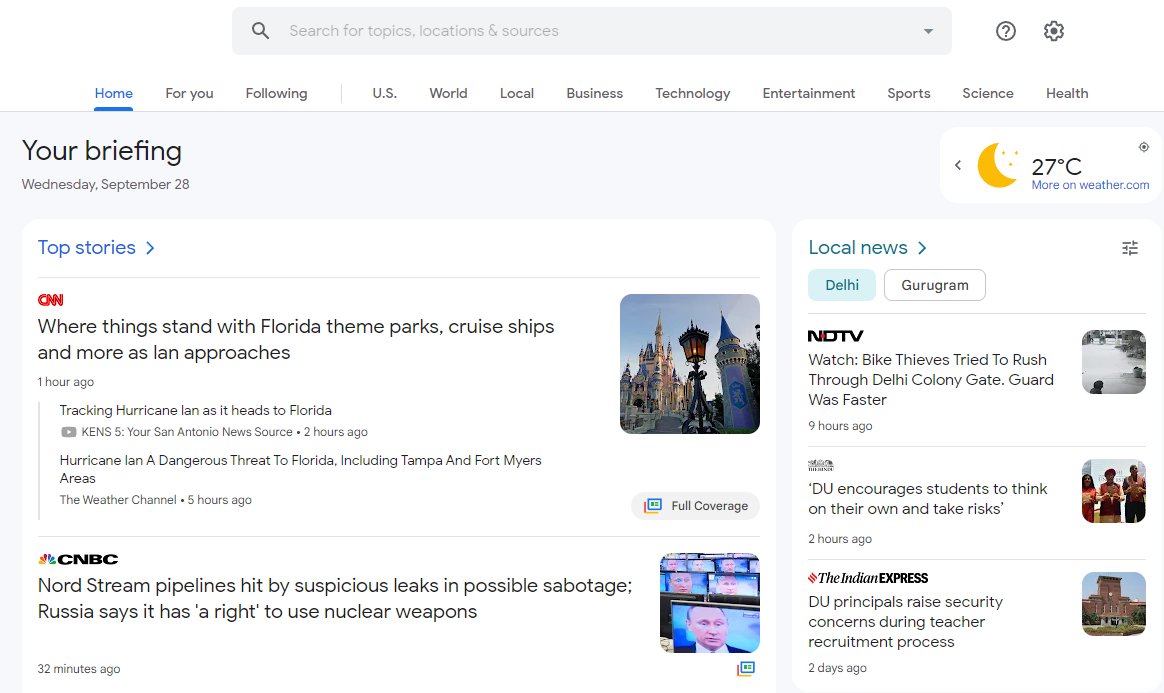Select the Gurugram location chip

935,285
